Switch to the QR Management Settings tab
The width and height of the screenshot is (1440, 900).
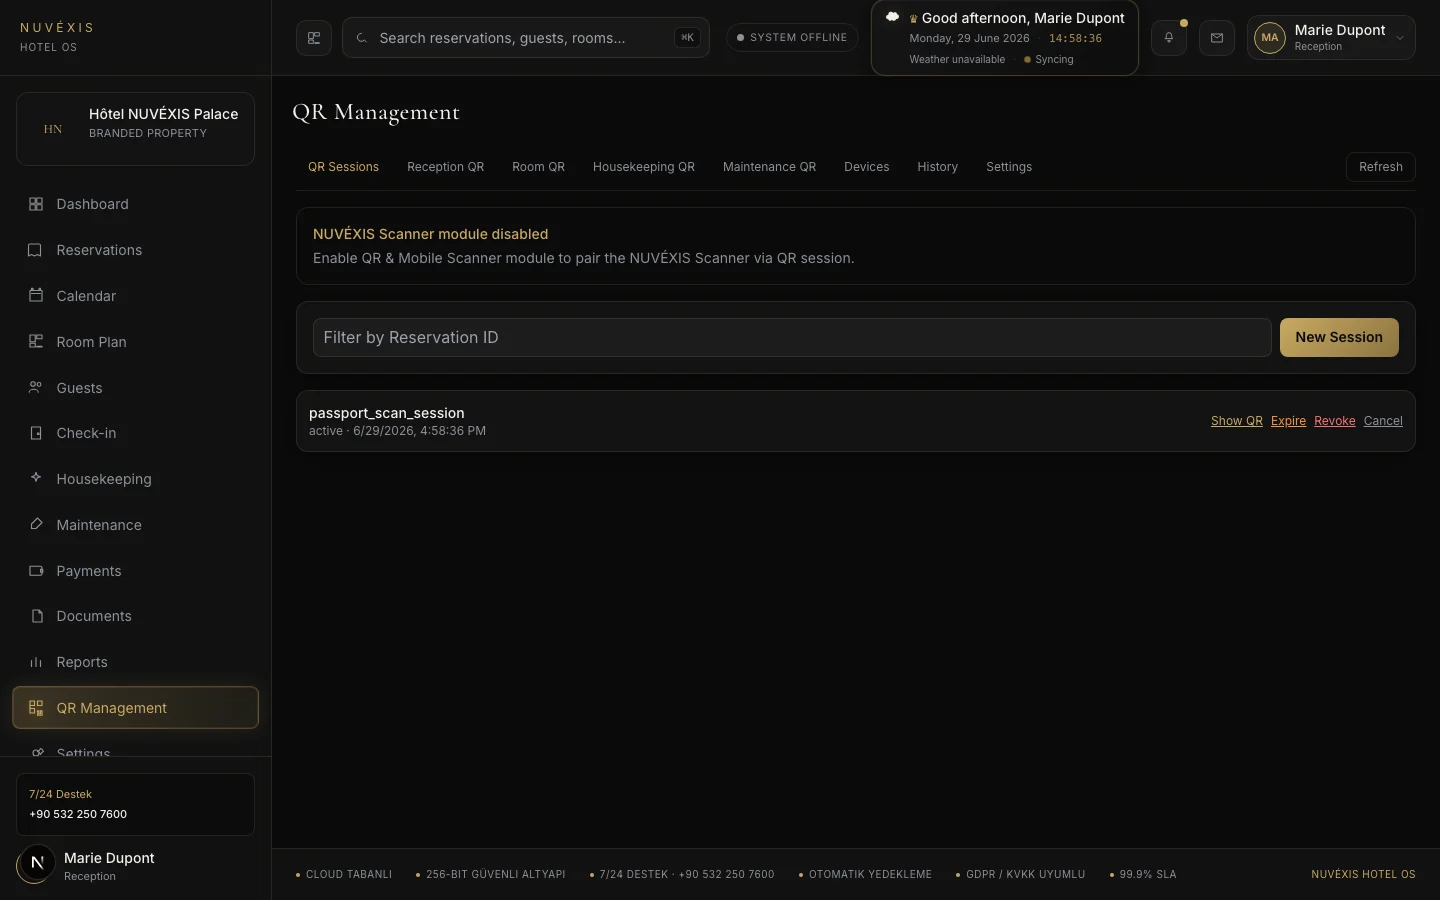1009,167
